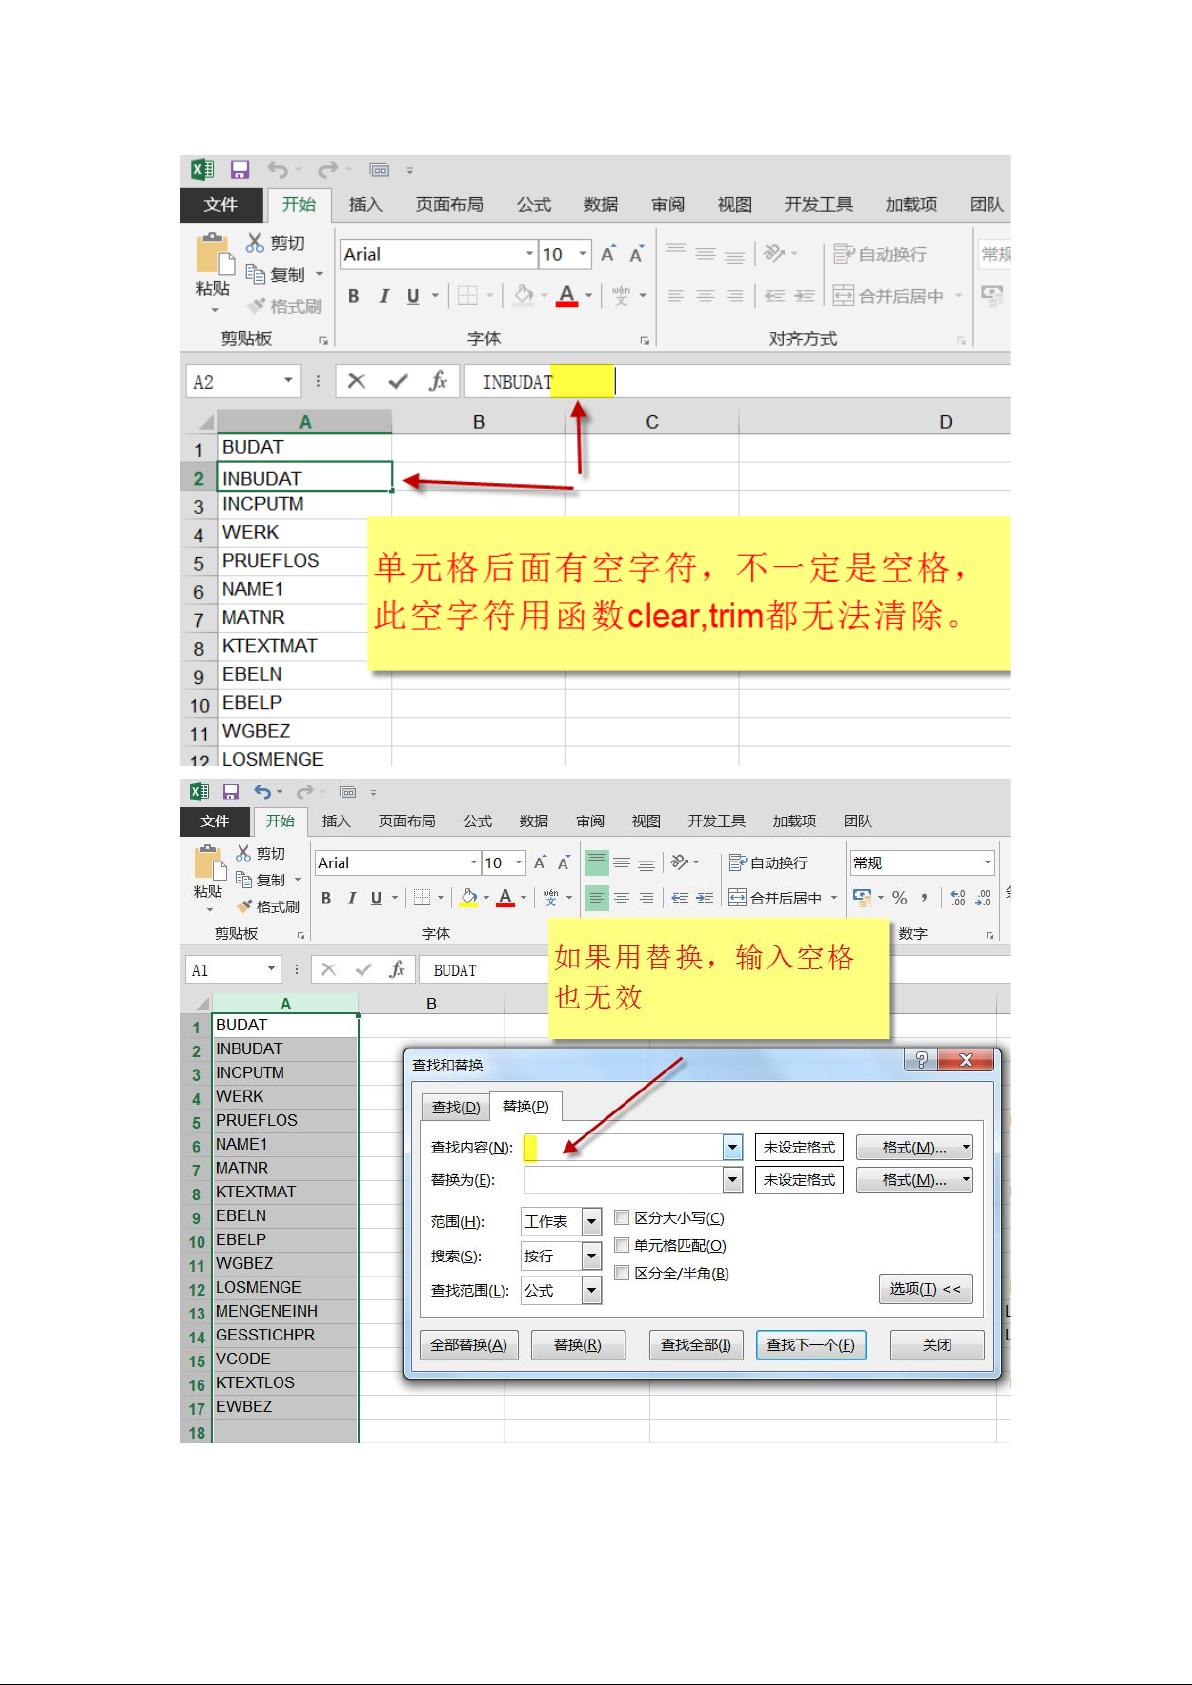
Task: Enable 单元格匹配(O) checkbox
Action: pyautogui.click(x=622, y=1245)
